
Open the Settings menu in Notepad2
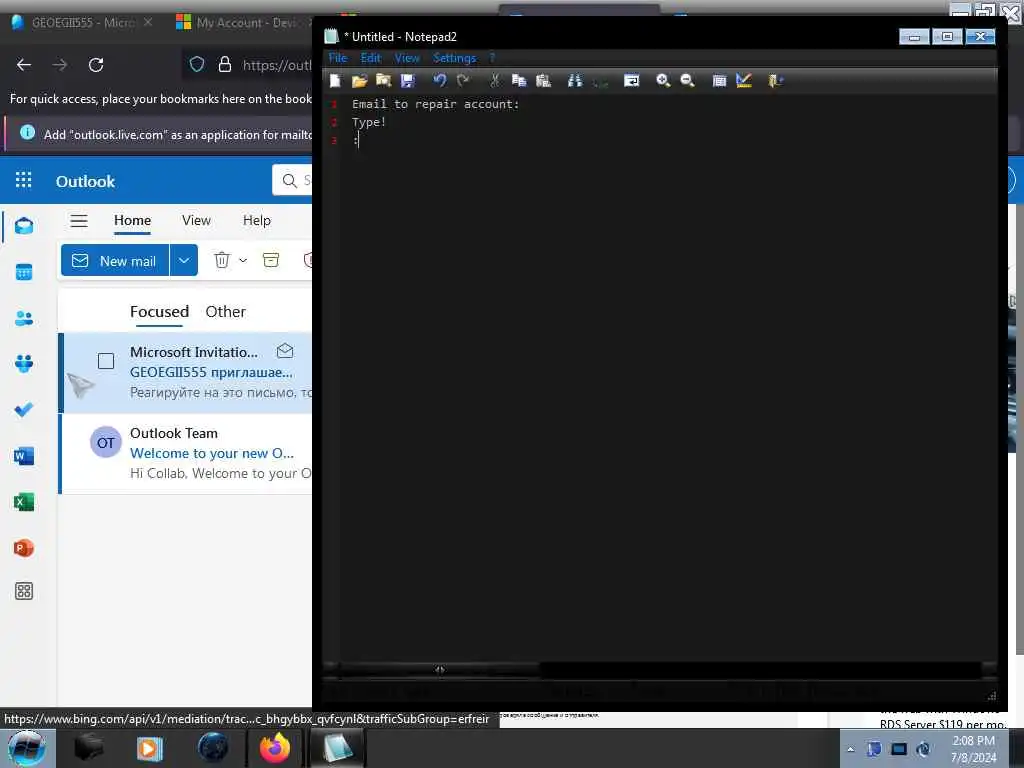click(455, 57)
